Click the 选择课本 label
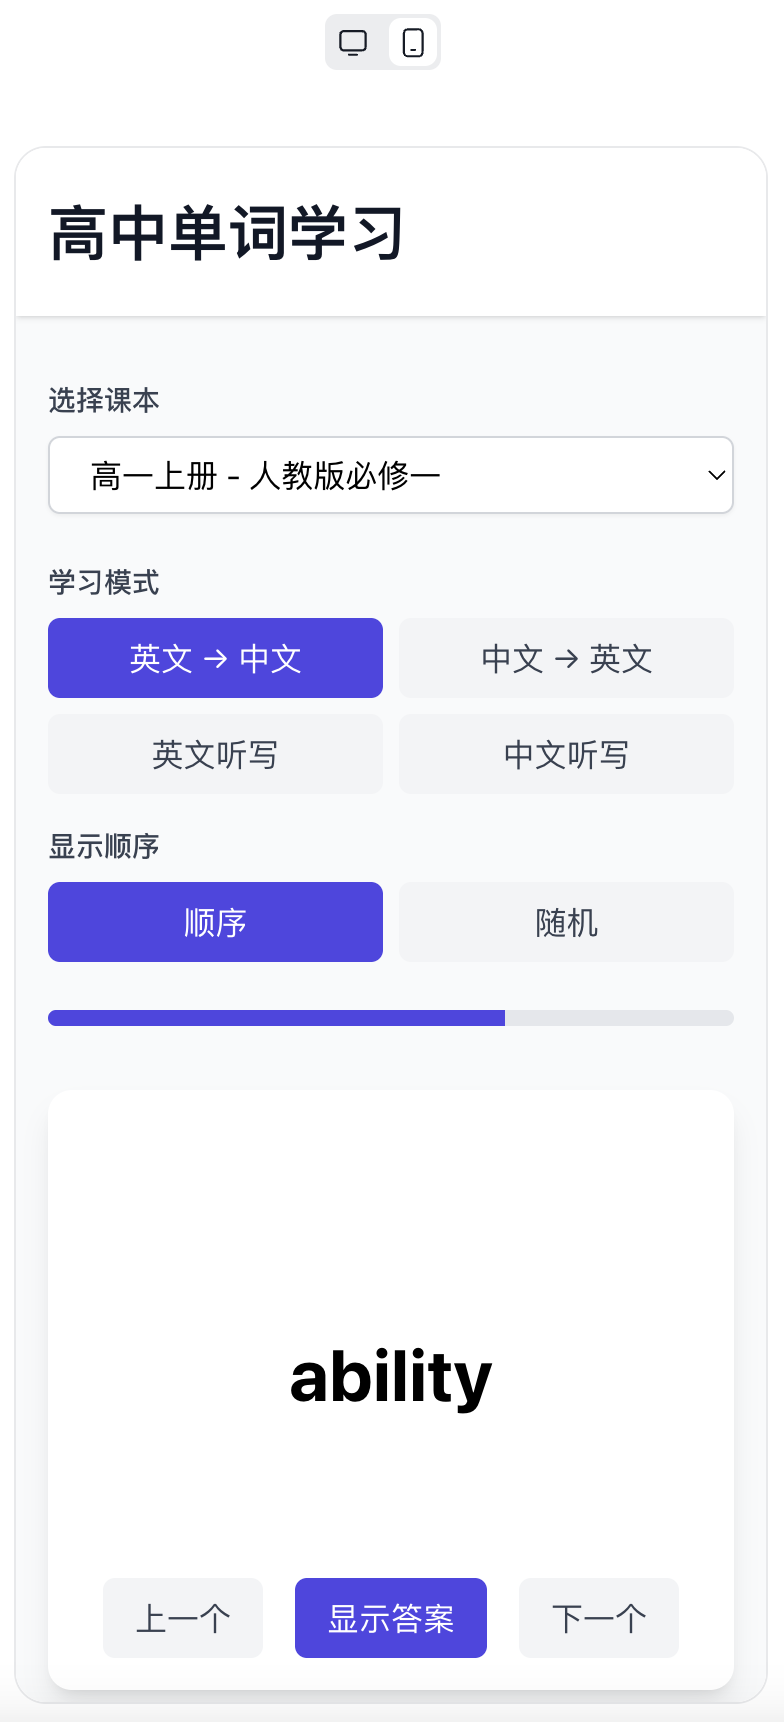The width and height of the screenshot is (784, 1722). tap(104, 401)
